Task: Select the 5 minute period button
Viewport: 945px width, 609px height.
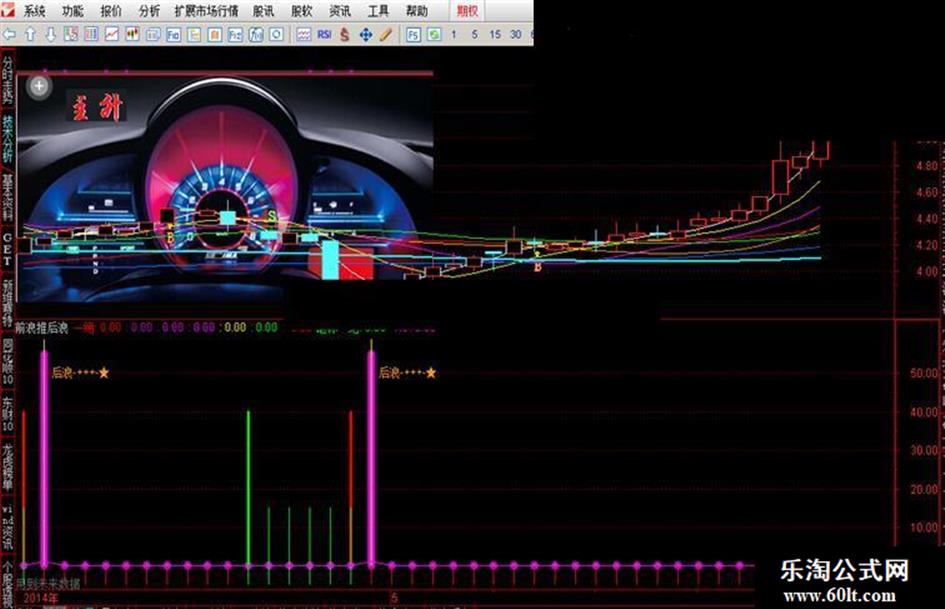Action: (x=474, y=34)
